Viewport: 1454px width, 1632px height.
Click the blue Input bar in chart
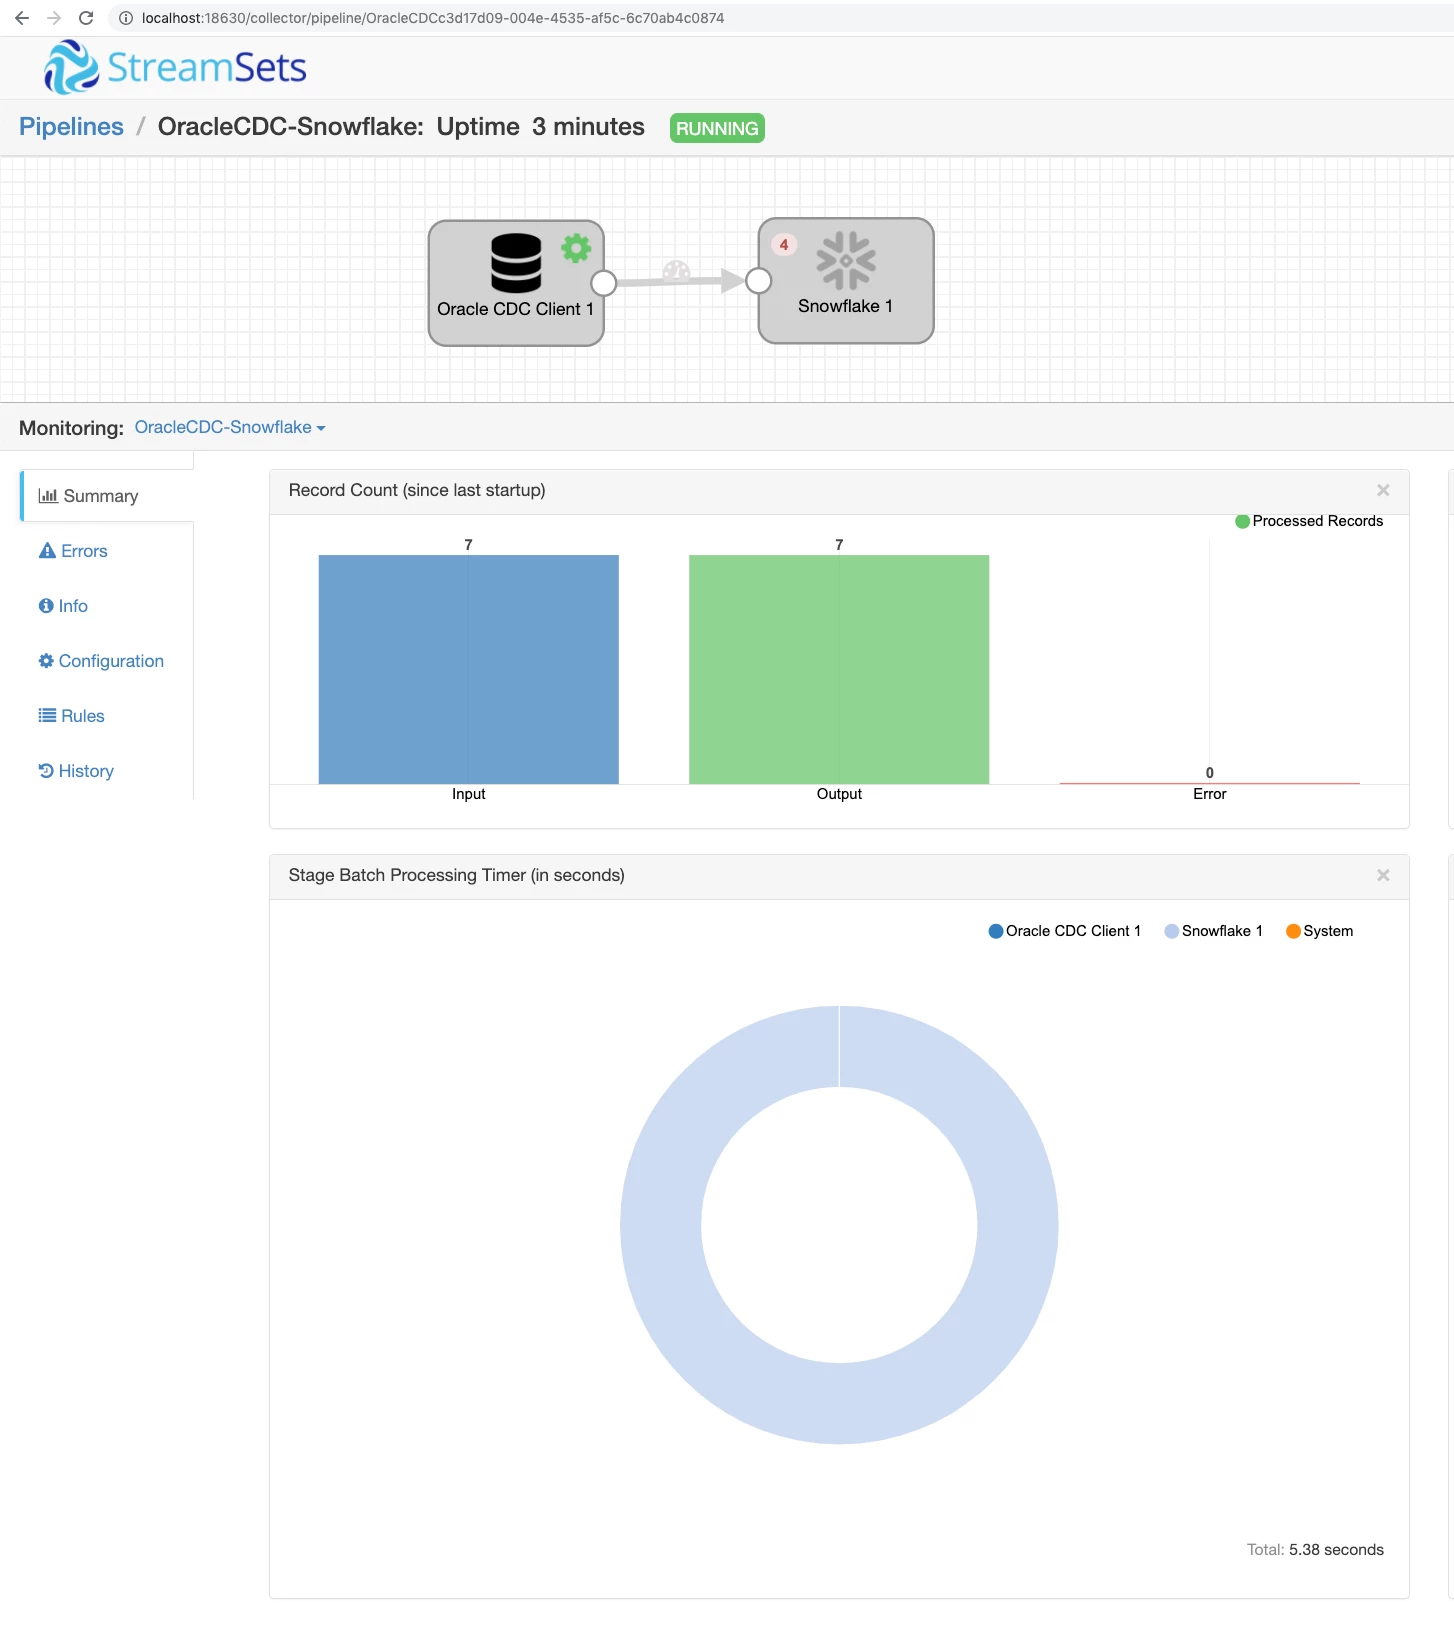tap(468, 669)
